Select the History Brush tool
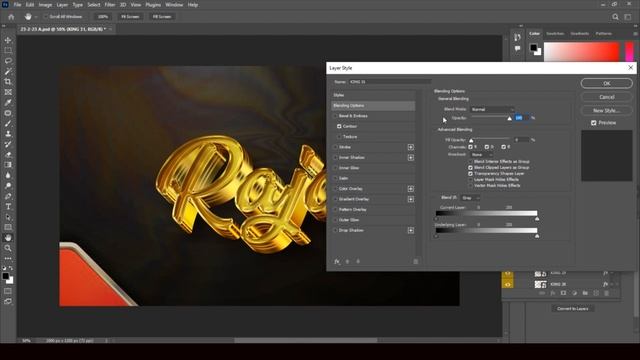 [x=8, y=144]
